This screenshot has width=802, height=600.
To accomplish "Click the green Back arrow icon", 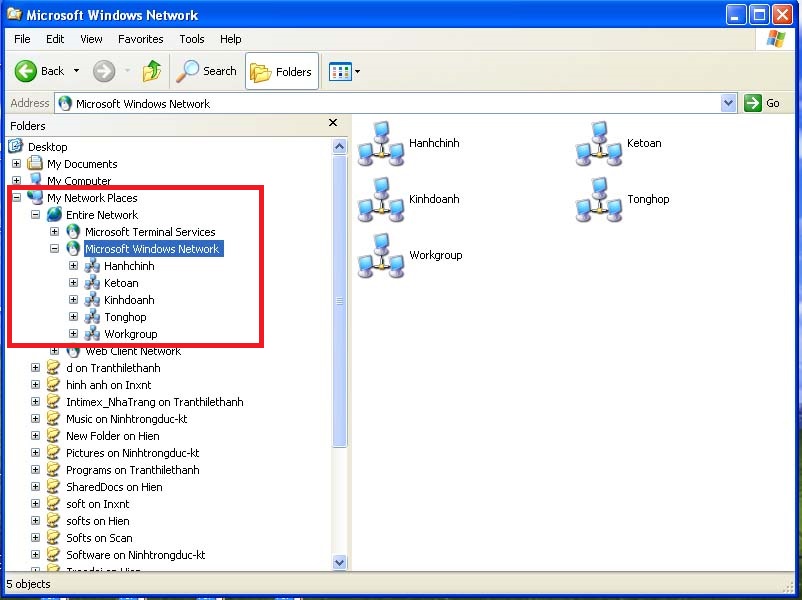I will click(x=26, y=71).
